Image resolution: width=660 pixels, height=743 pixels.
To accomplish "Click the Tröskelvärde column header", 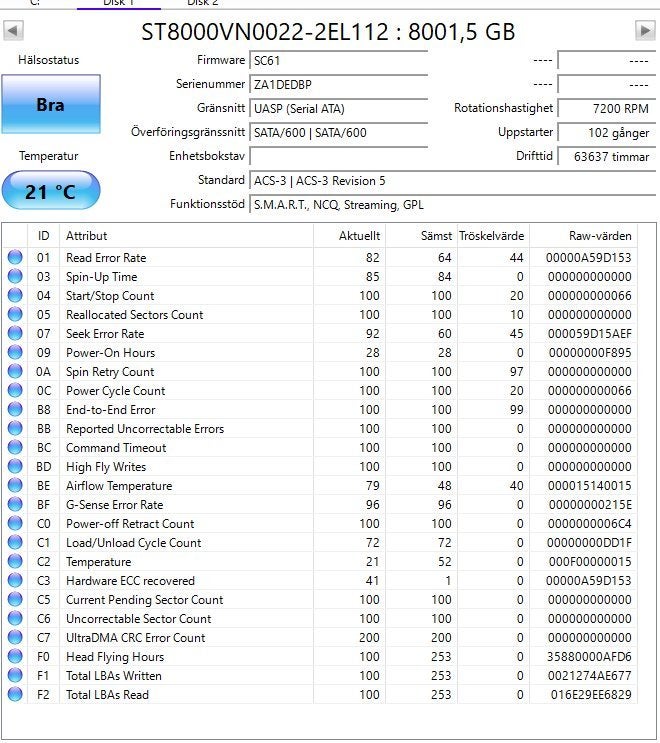I will click(x=493, y=236).
